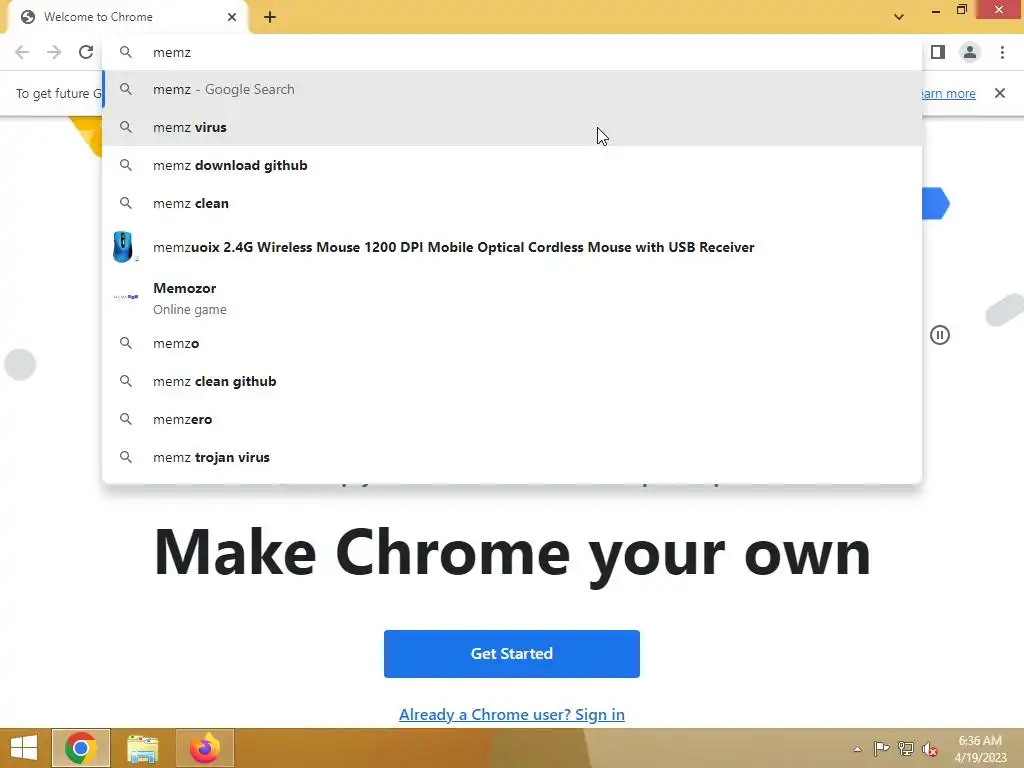Click the browser forward arrow
Image resolution: width=1024 pixels, height=768 pixels.
click(54, 52)
